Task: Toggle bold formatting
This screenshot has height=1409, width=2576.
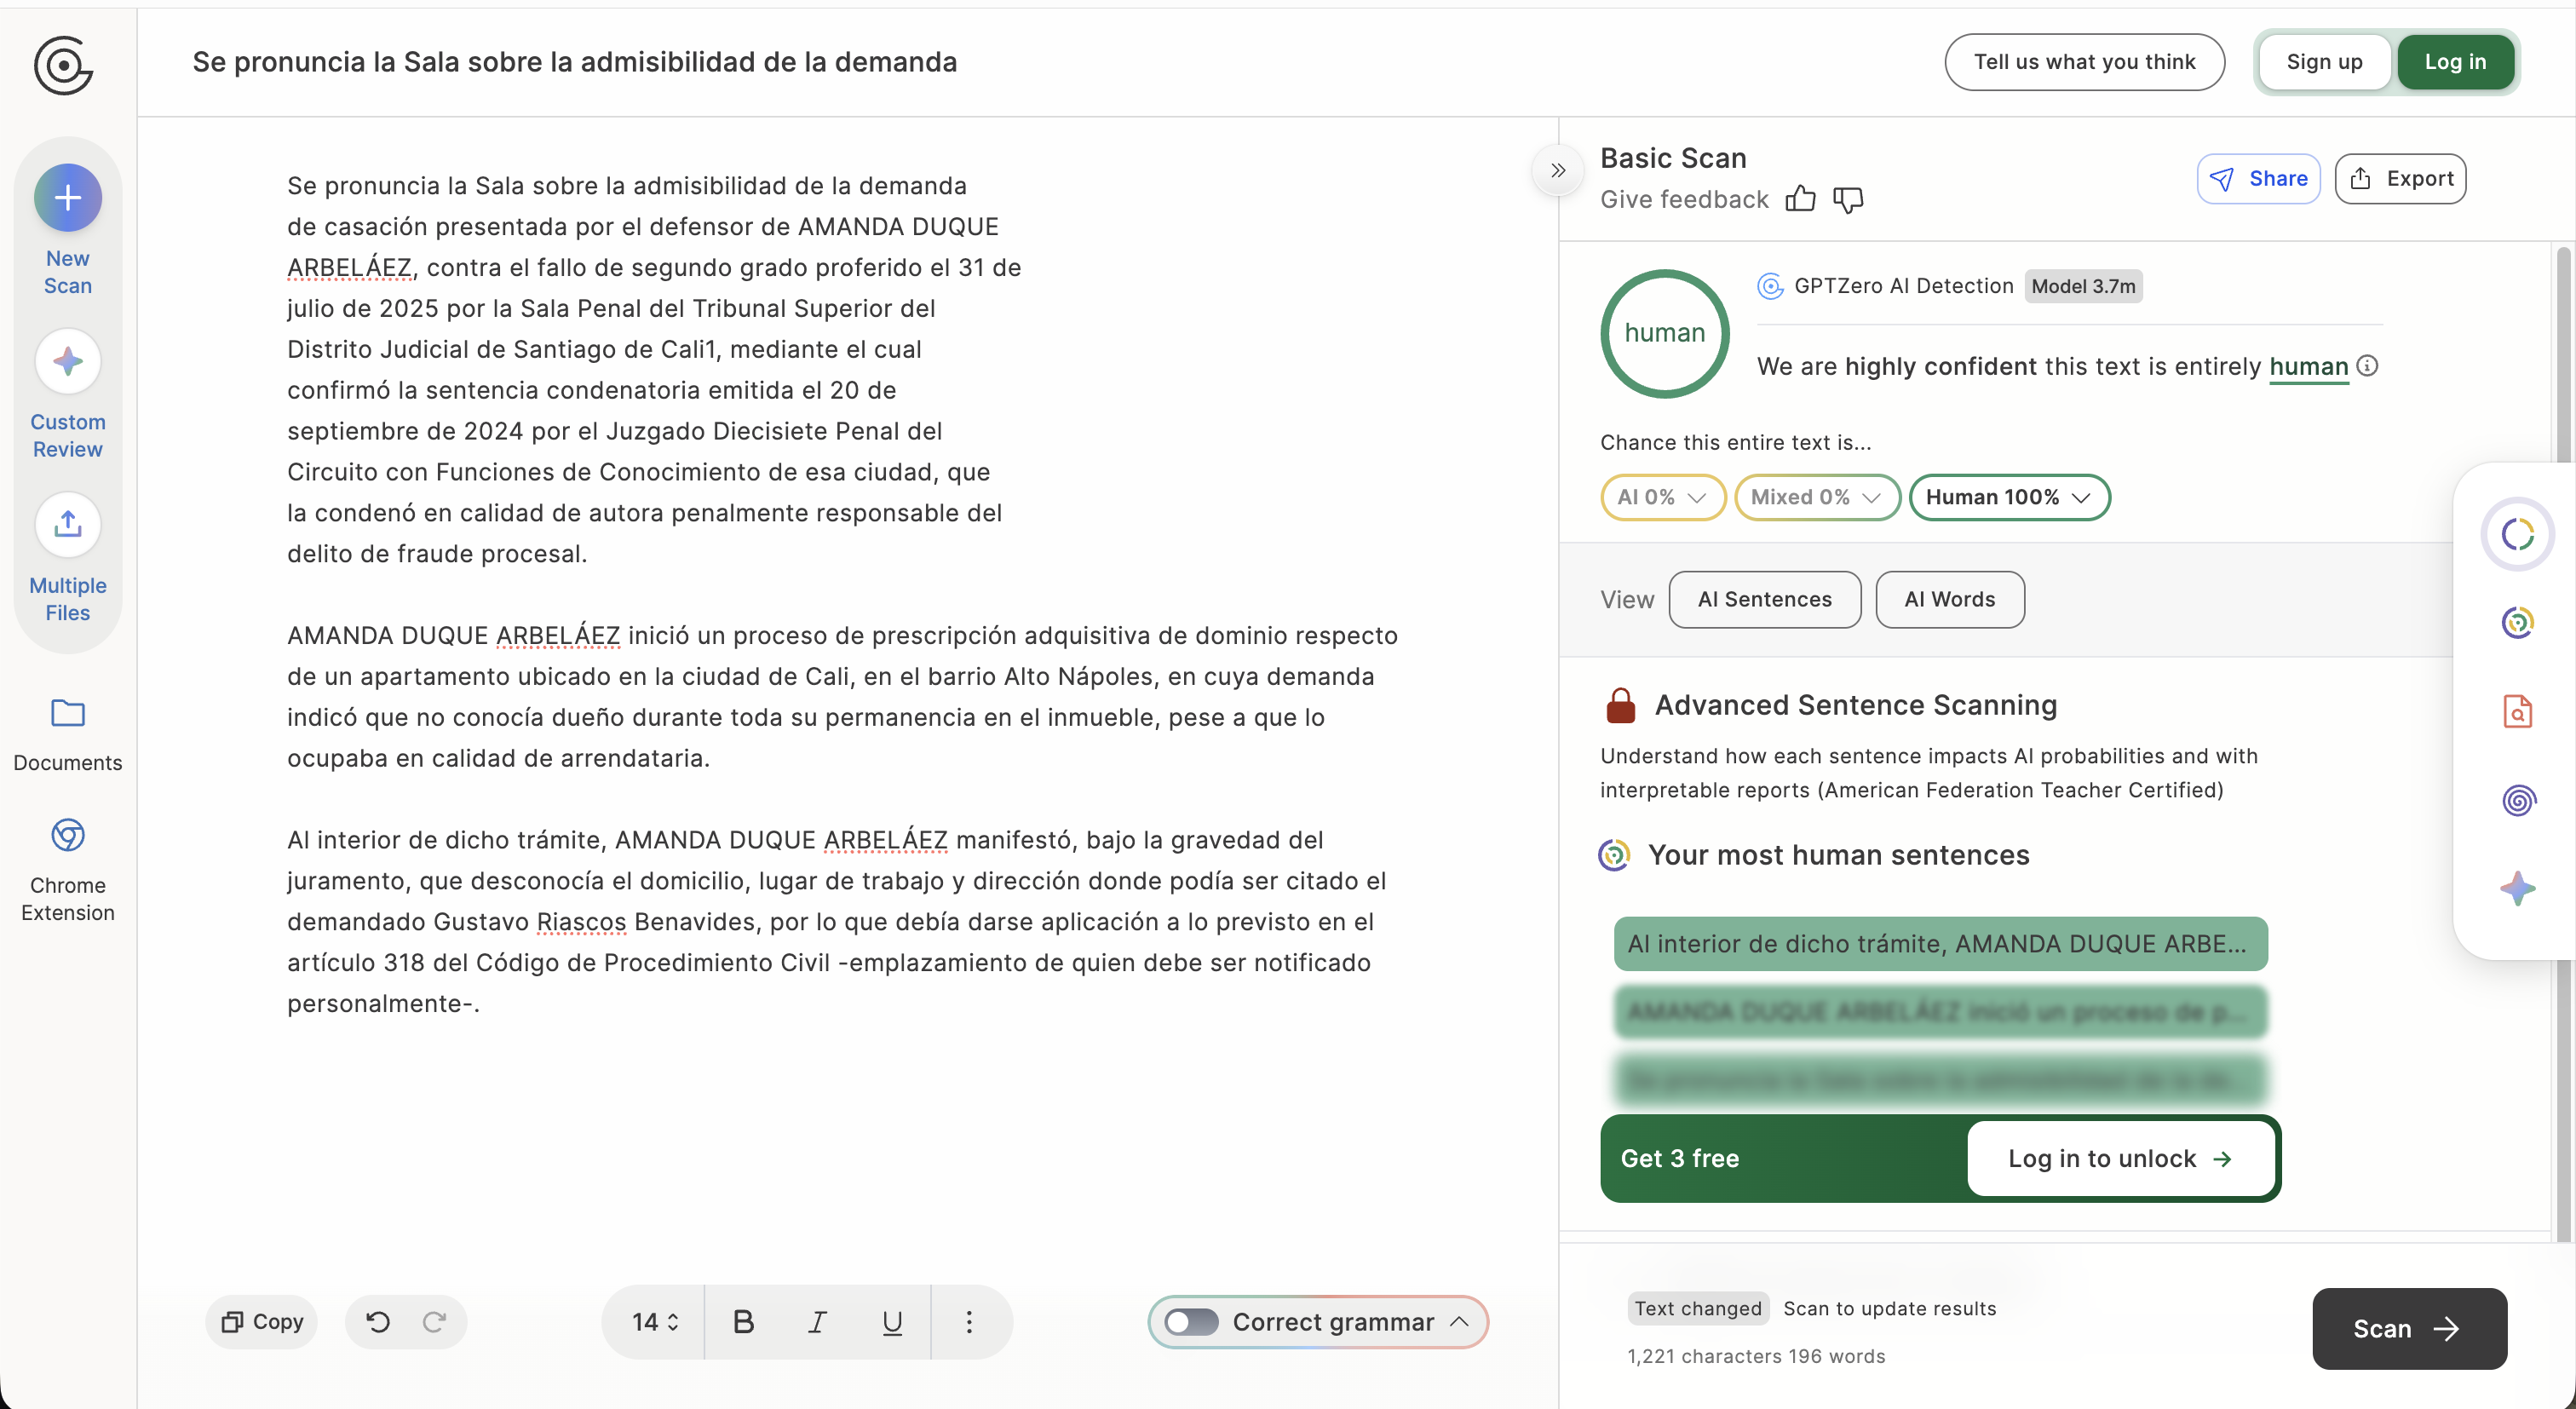Action: (x=743, y=1322)
